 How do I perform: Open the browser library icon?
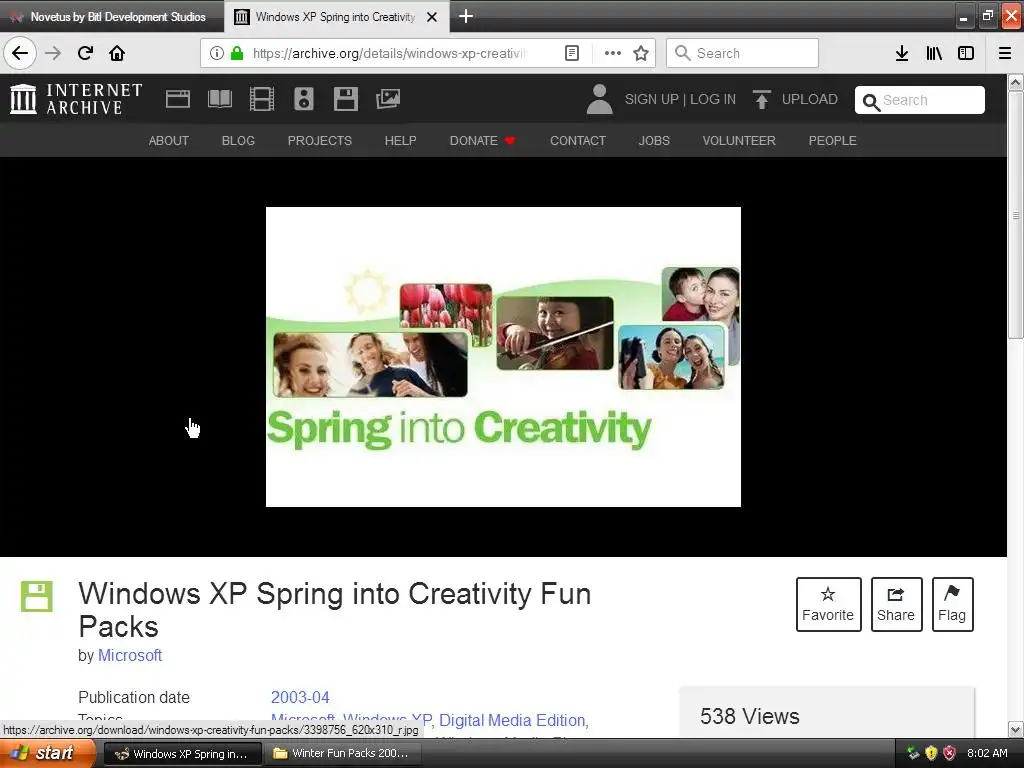point(934,53)
